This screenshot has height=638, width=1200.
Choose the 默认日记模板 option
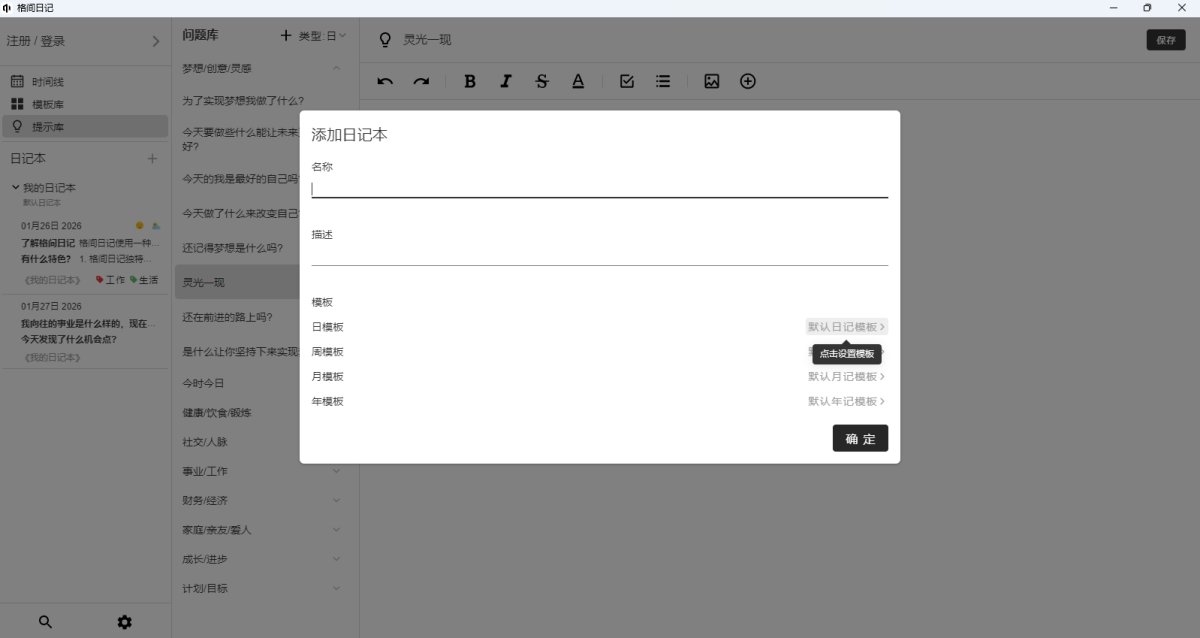846,327
